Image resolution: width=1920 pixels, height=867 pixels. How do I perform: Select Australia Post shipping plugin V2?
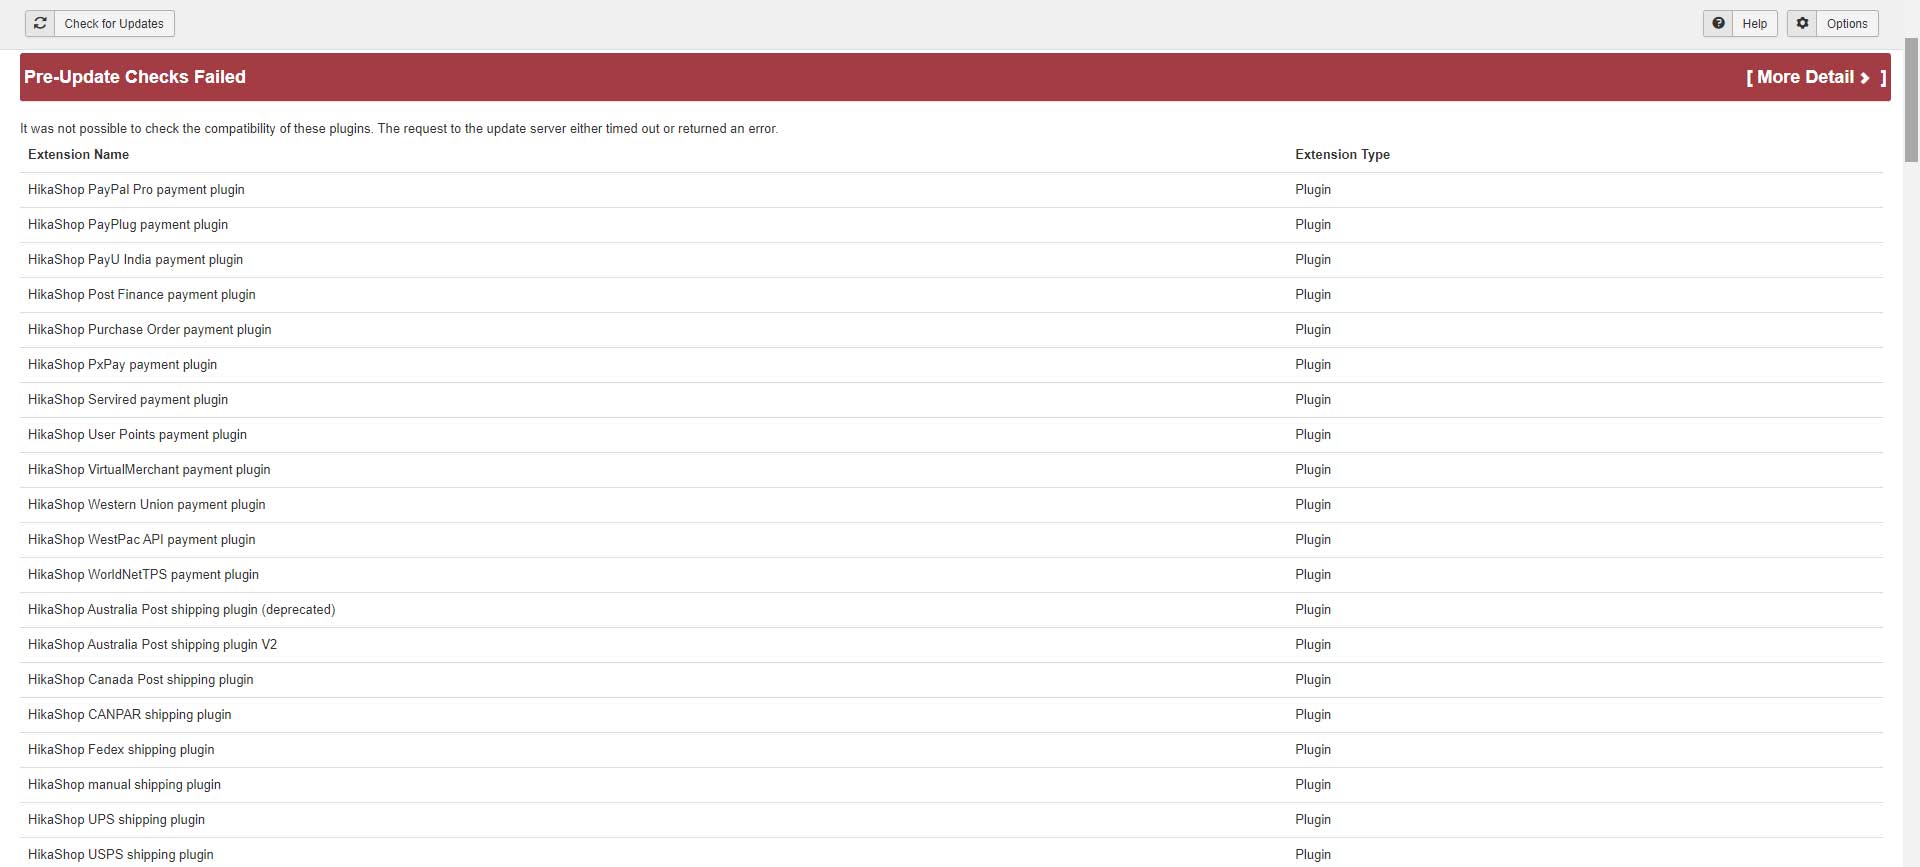click(153, 645)
